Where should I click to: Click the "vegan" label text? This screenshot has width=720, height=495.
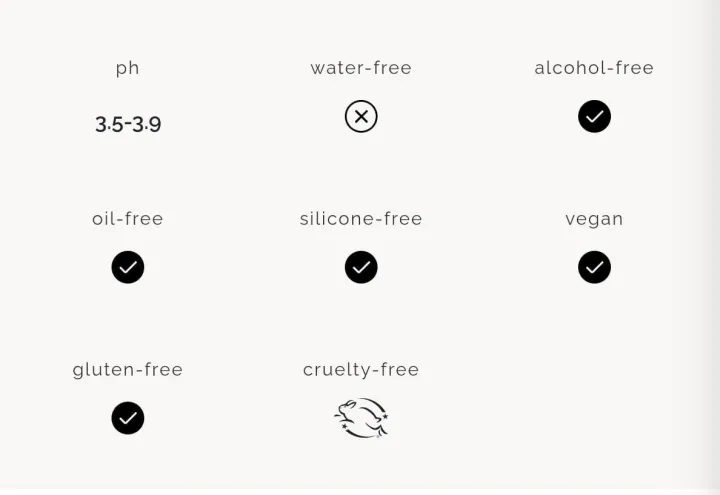pos(594,219)
